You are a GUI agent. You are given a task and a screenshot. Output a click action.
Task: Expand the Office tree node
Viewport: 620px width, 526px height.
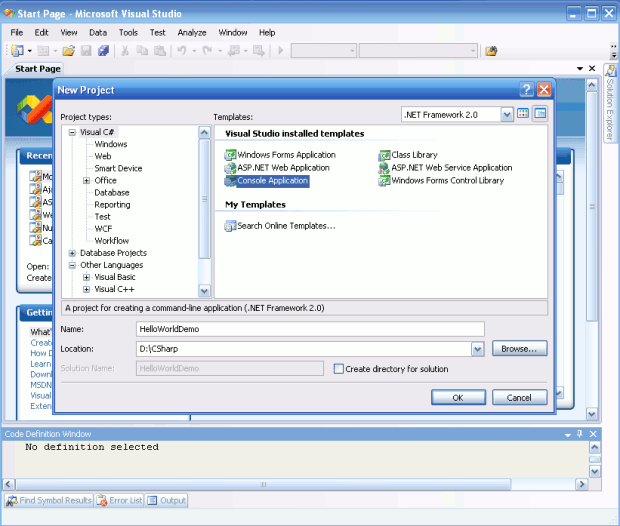(x=86, y=181)
